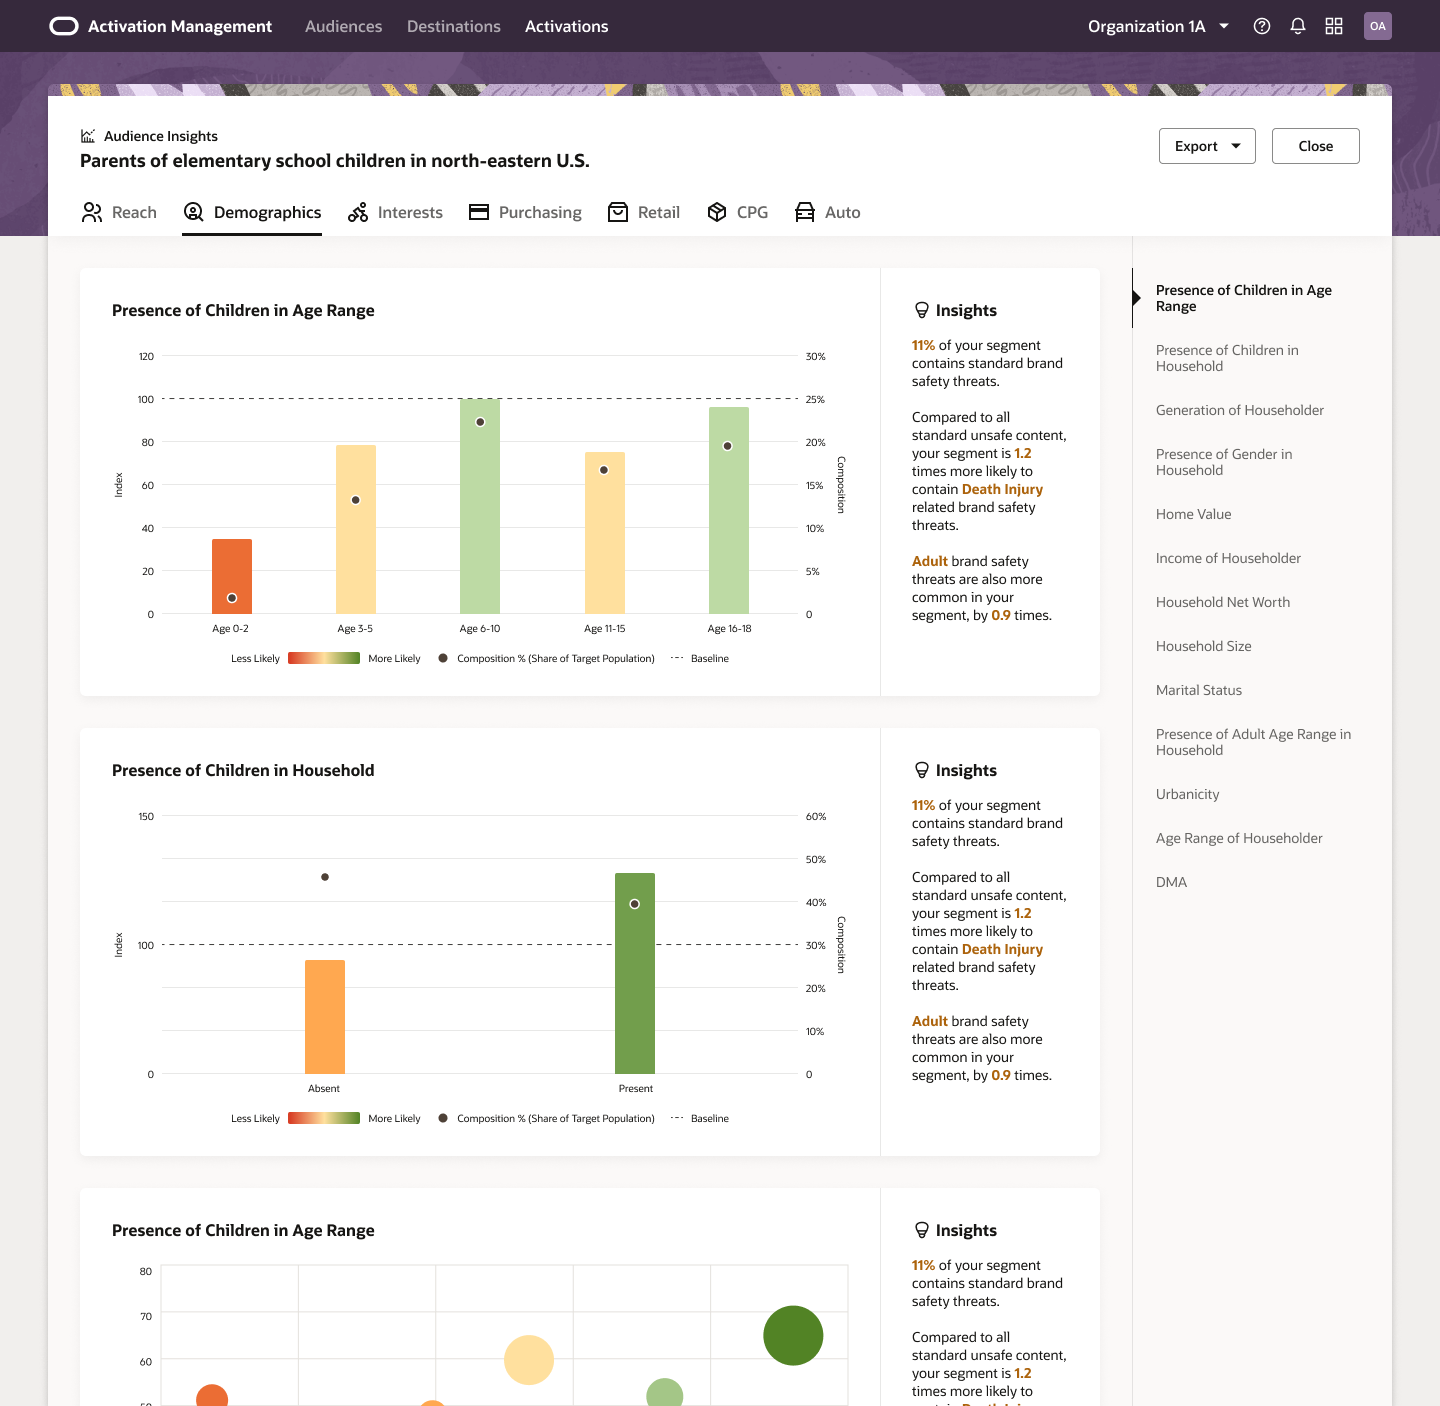Jump to Presence of Gender in Household

coord(1224,462)
